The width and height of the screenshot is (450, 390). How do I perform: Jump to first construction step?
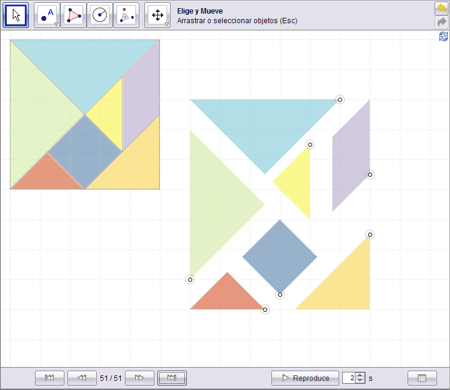(49, 378)
